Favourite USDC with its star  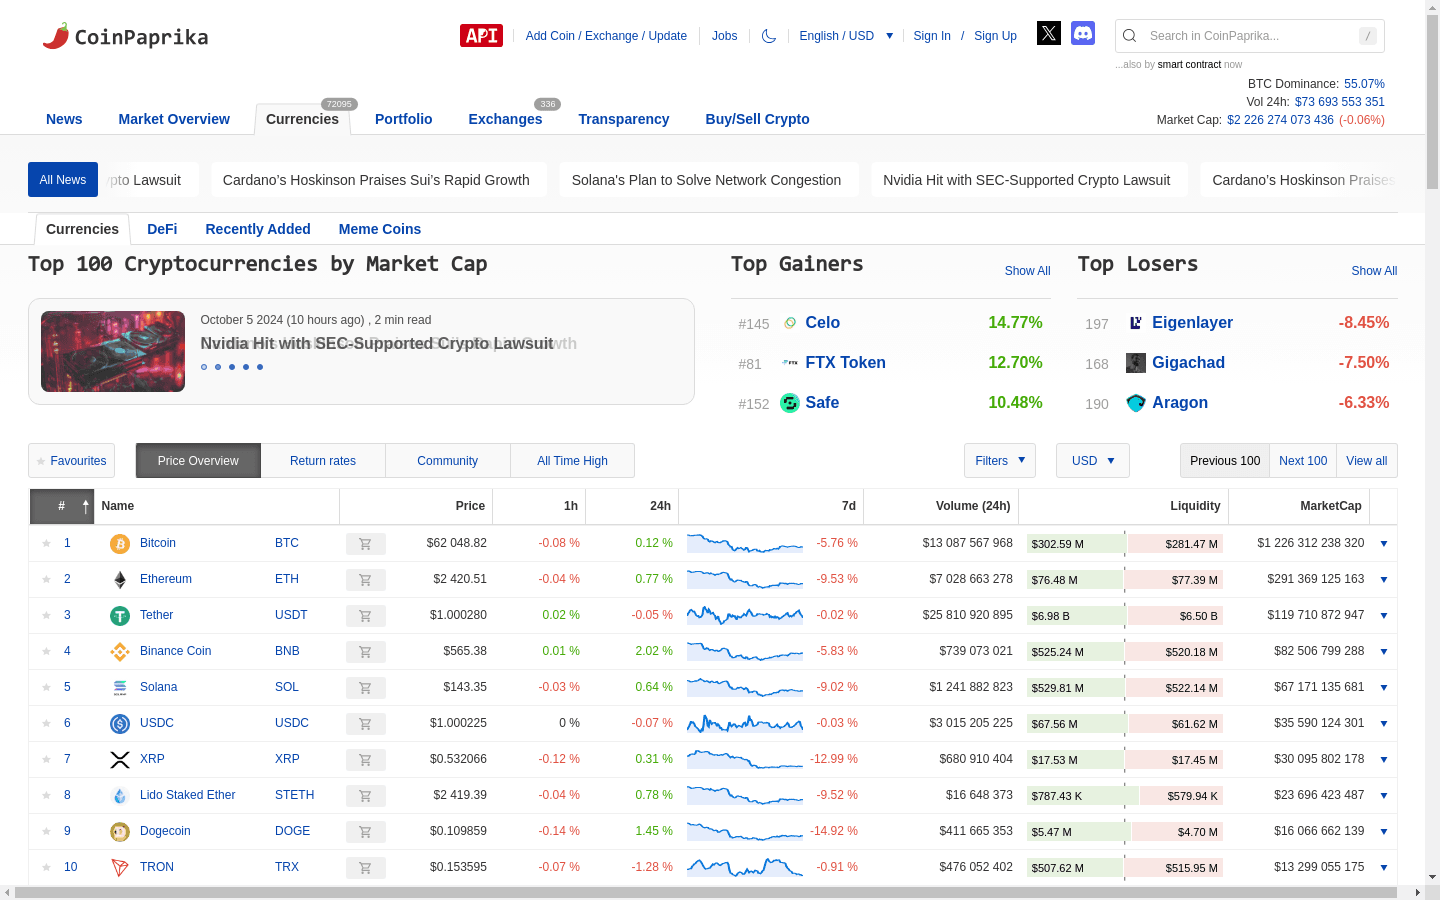coord(46,723)
